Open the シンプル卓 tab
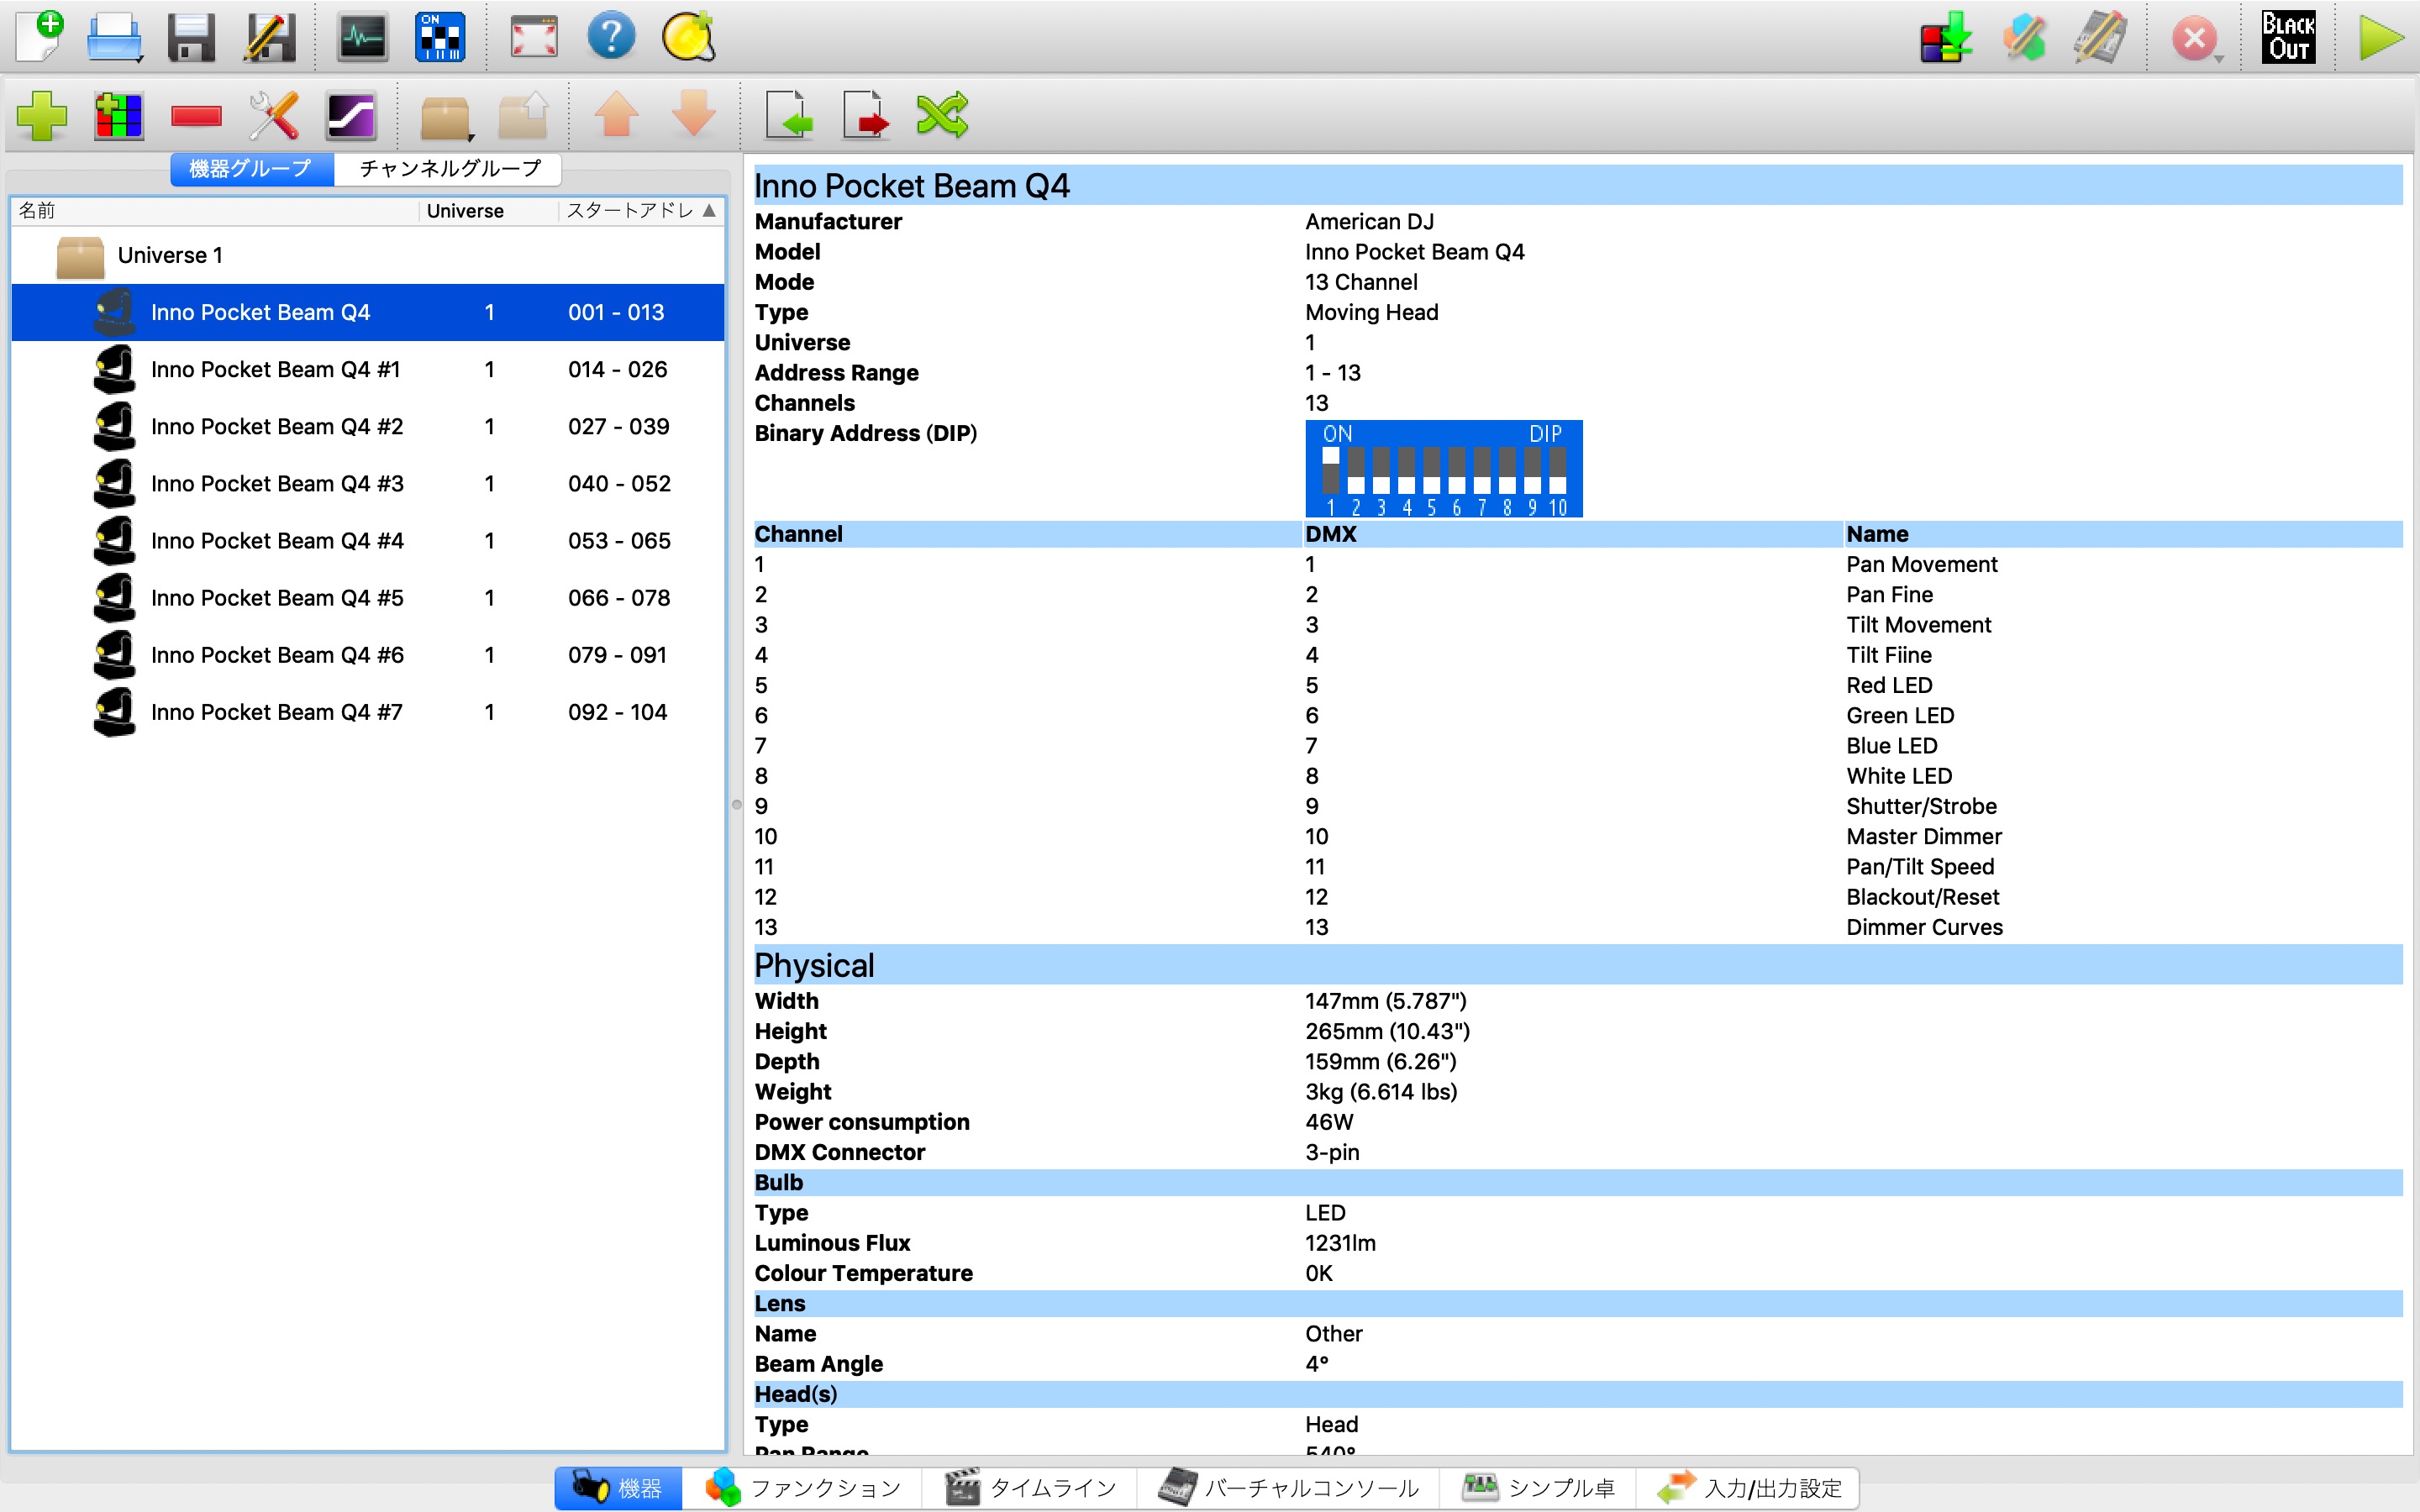2420x1512 pixels. [x=1538, y=1488]
